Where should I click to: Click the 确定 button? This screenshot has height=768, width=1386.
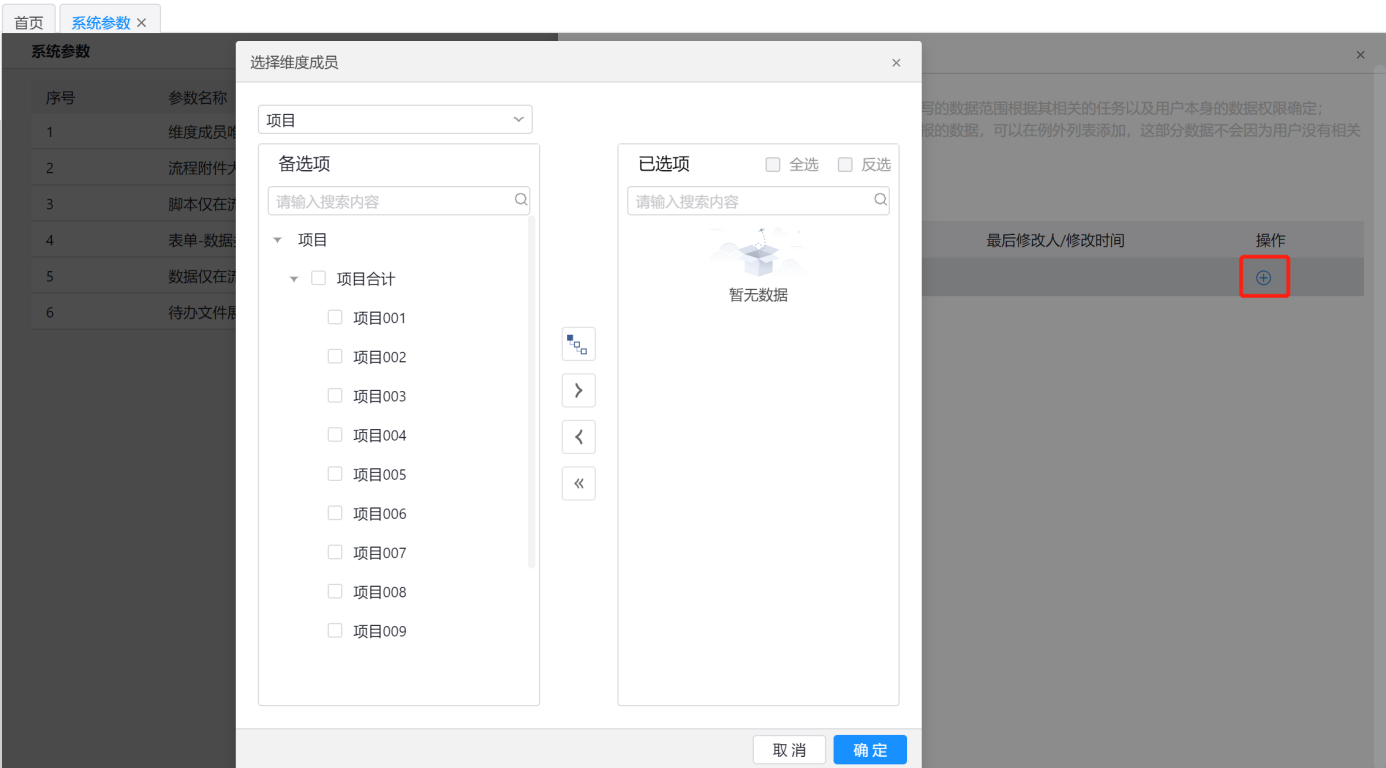[x=869, y=750]
